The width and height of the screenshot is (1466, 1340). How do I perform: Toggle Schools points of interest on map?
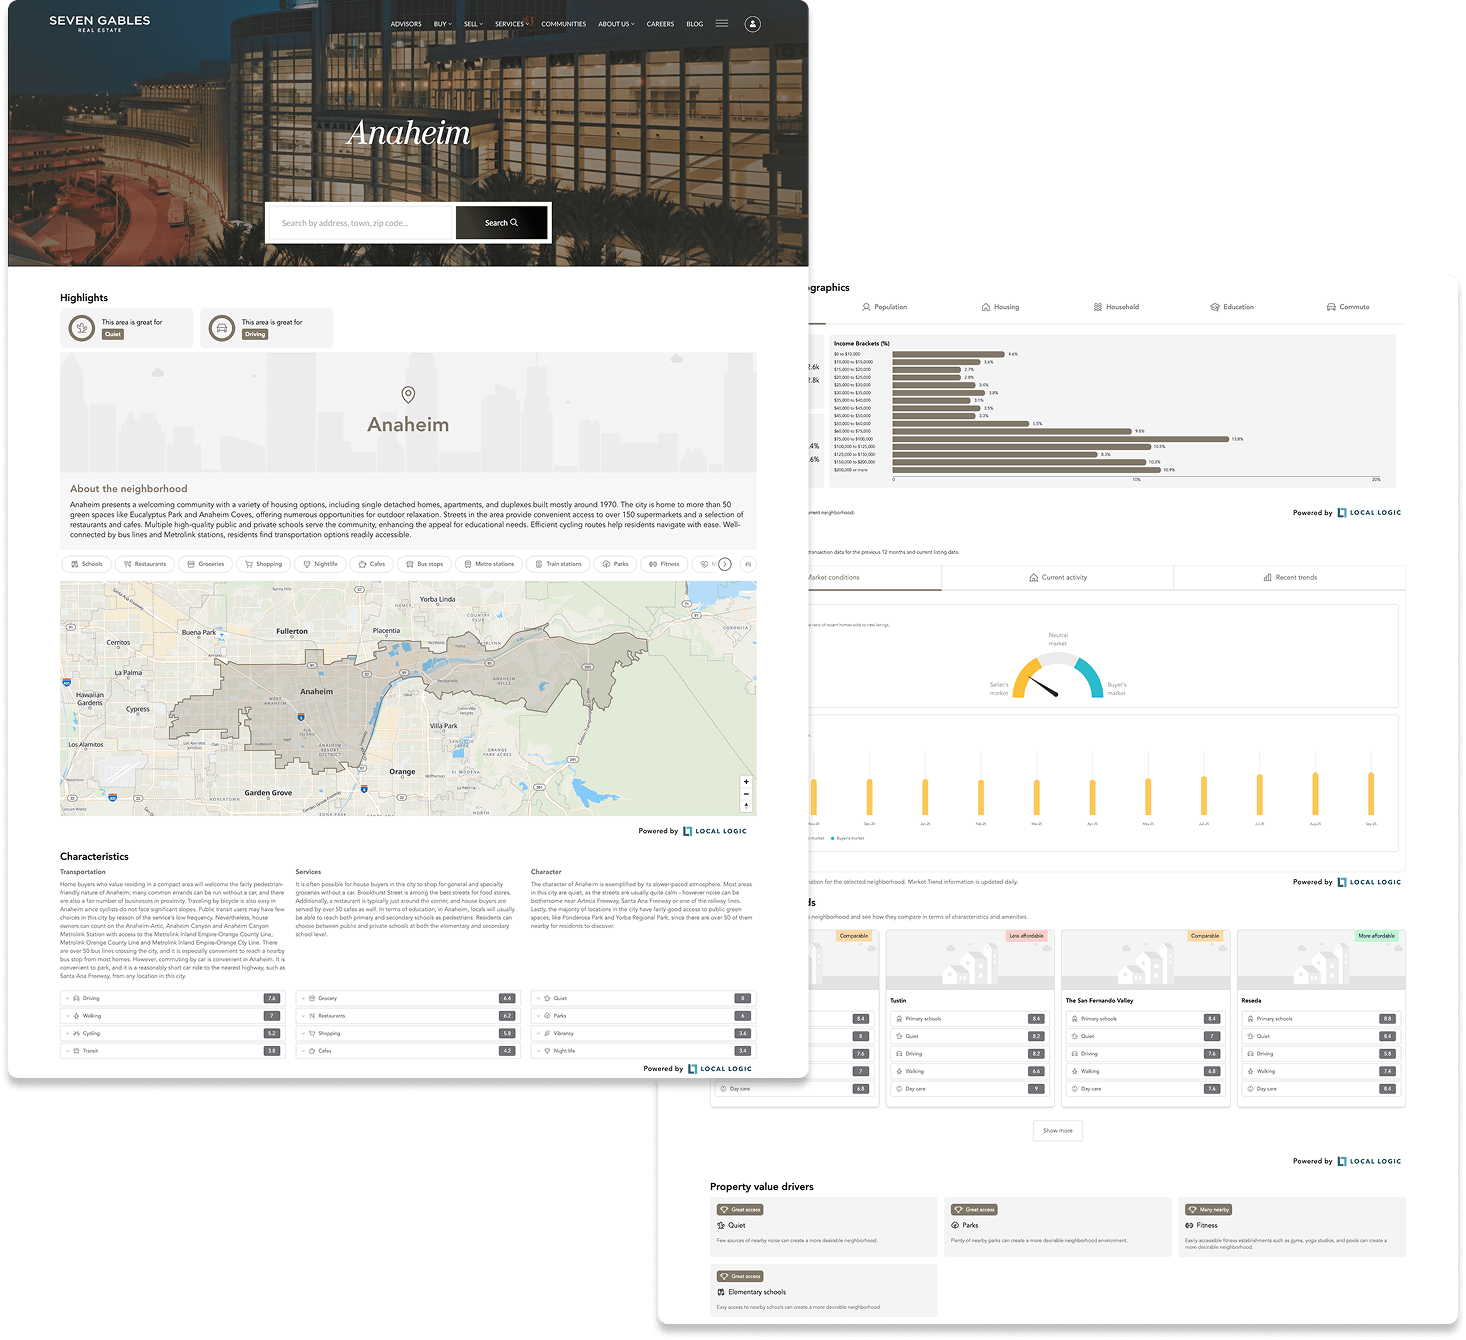(x=86, y=564)
